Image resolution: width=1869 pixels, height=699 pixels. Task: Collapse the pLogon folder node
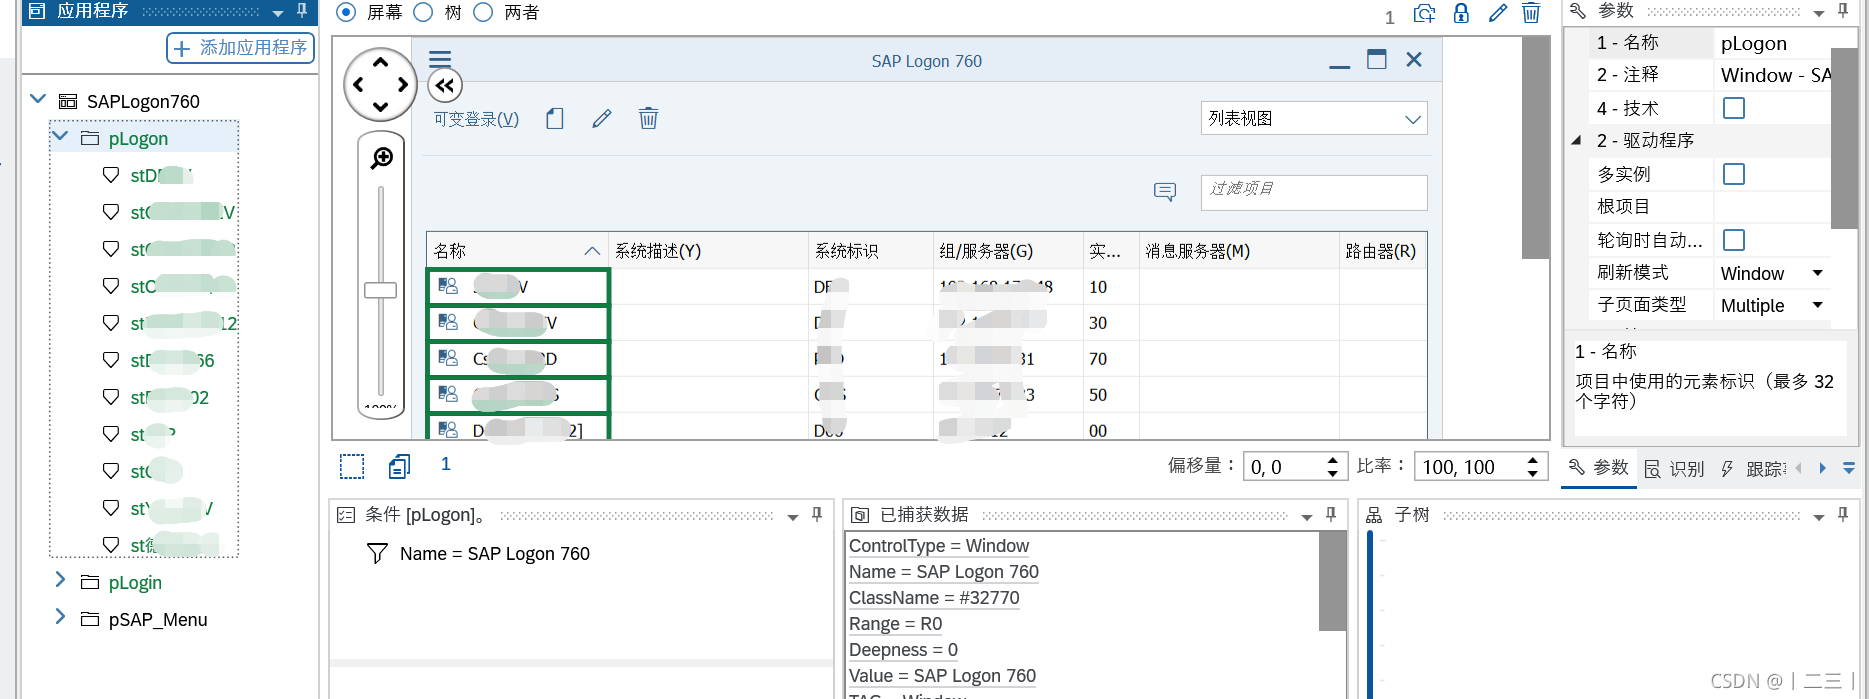(60, 136)
